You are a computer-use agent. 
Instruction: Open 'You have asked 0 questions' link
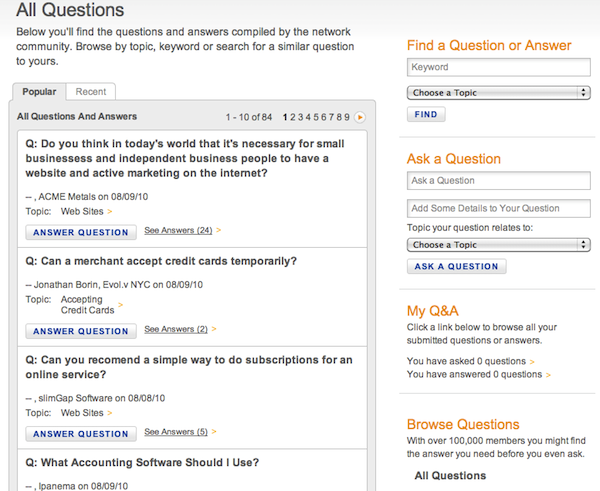coord(466,361)
